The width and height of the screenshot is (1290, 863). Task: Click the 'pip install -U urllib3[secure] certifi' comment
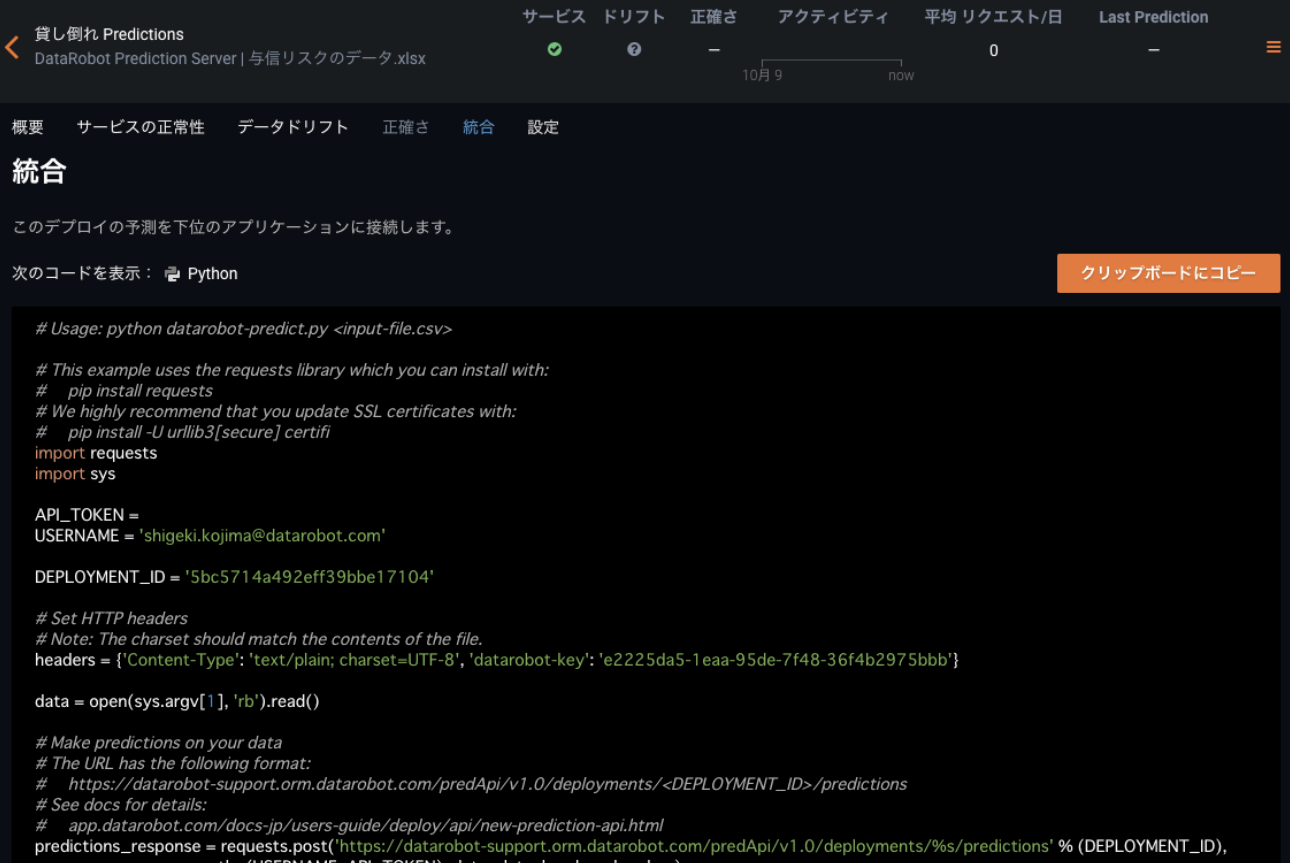tap(182, 432)
